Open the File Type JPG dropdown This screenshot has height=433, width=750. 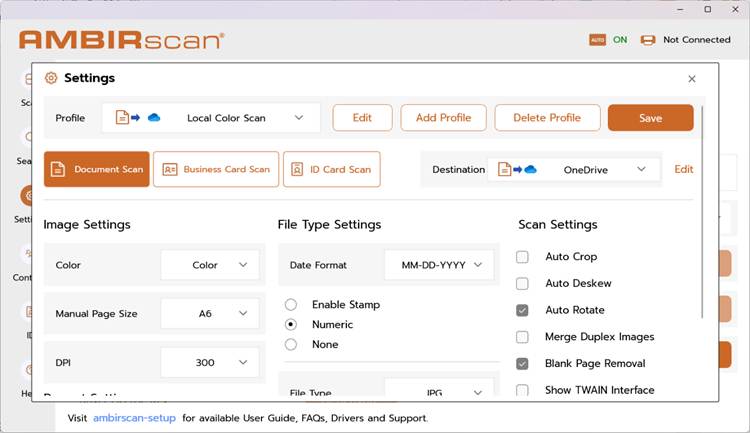pyautogui.click(x=439, y=389)
